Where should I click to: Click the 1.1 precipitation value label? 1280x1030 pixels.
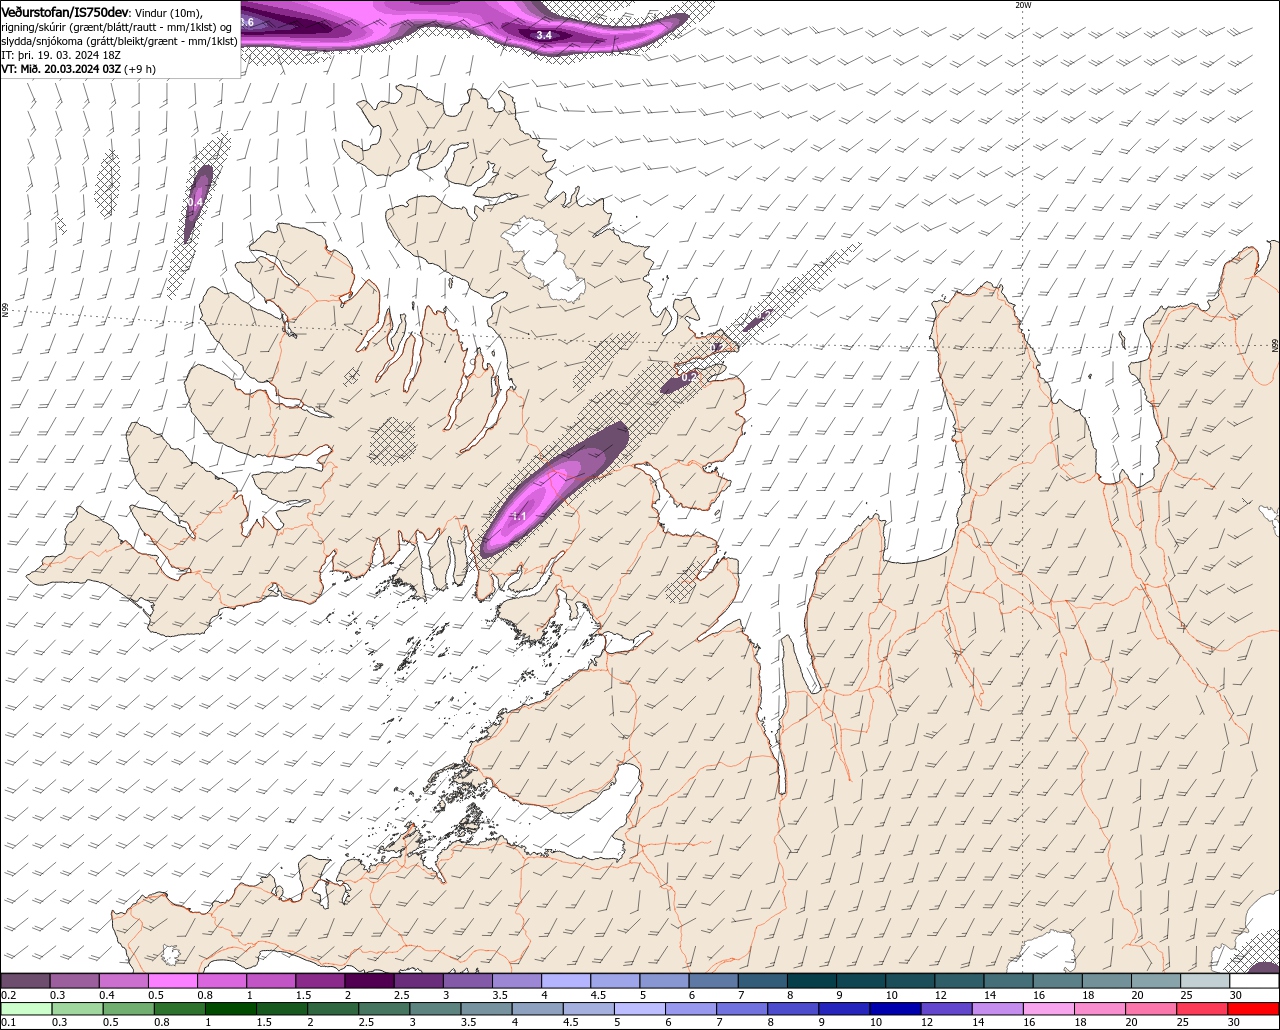[x=519, y=516]
